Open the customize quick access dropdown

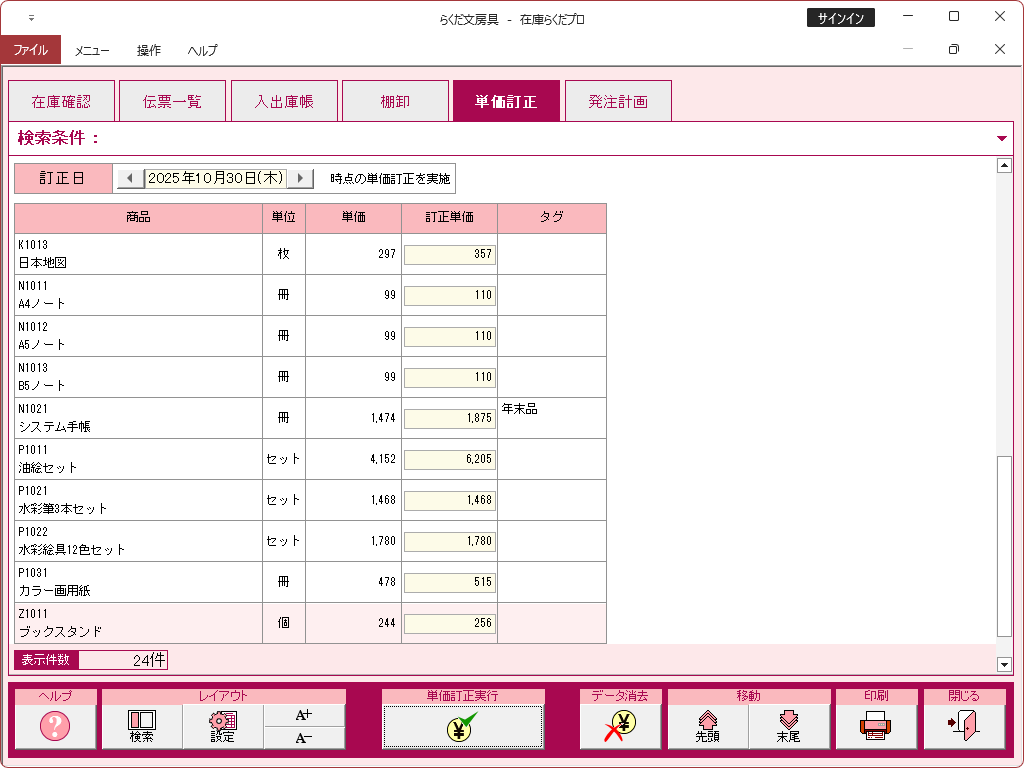pos(31,18)
